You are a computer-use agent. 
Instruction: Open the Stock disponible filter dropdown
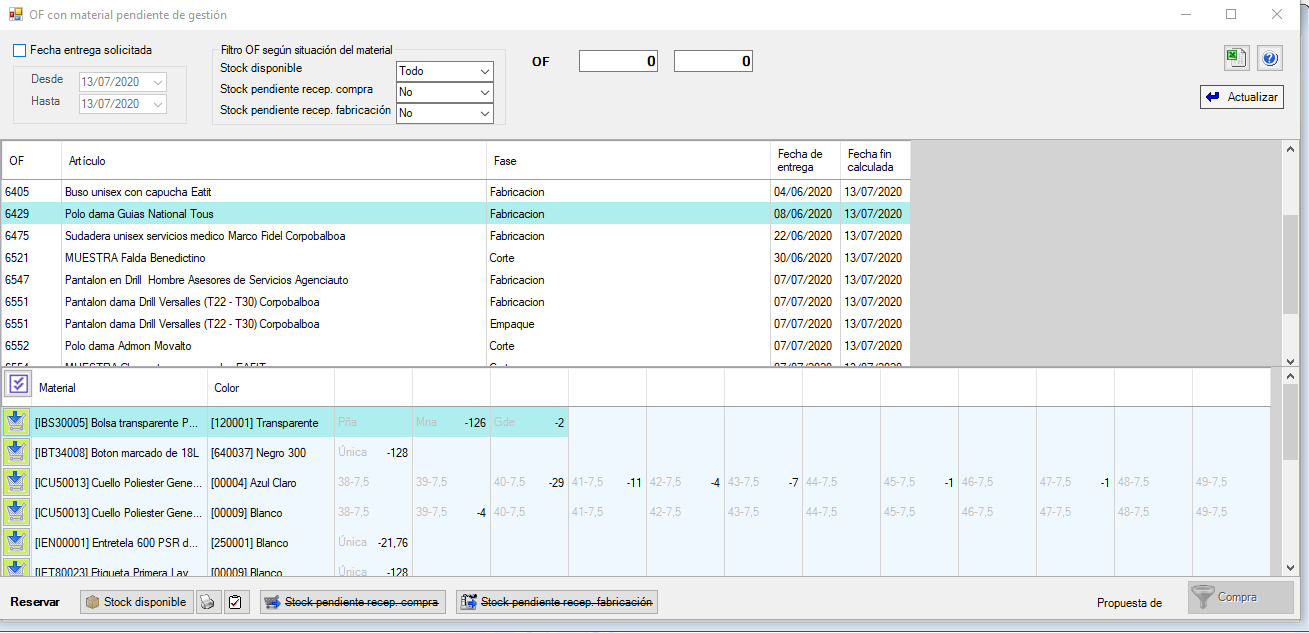click(x=485, y=71)
